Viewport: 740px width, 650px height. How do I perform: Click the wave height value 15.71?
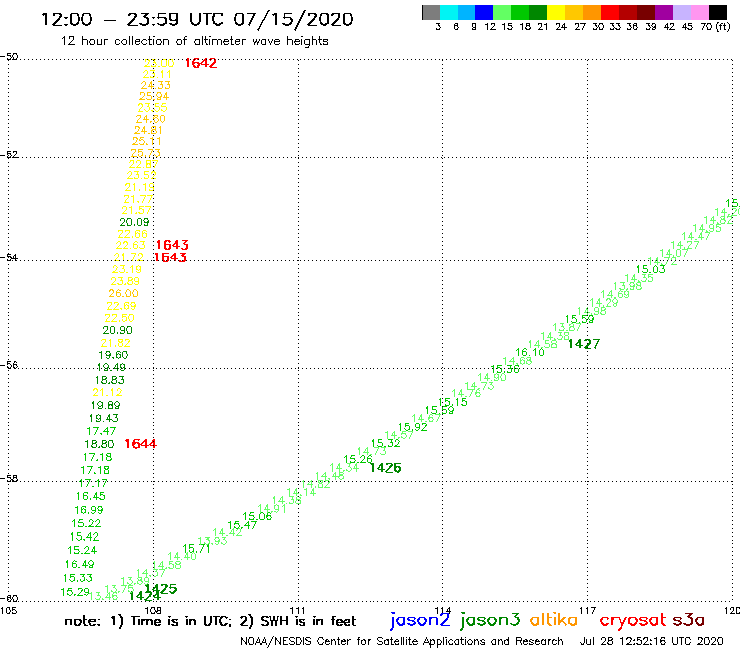(x=196, y=549)
